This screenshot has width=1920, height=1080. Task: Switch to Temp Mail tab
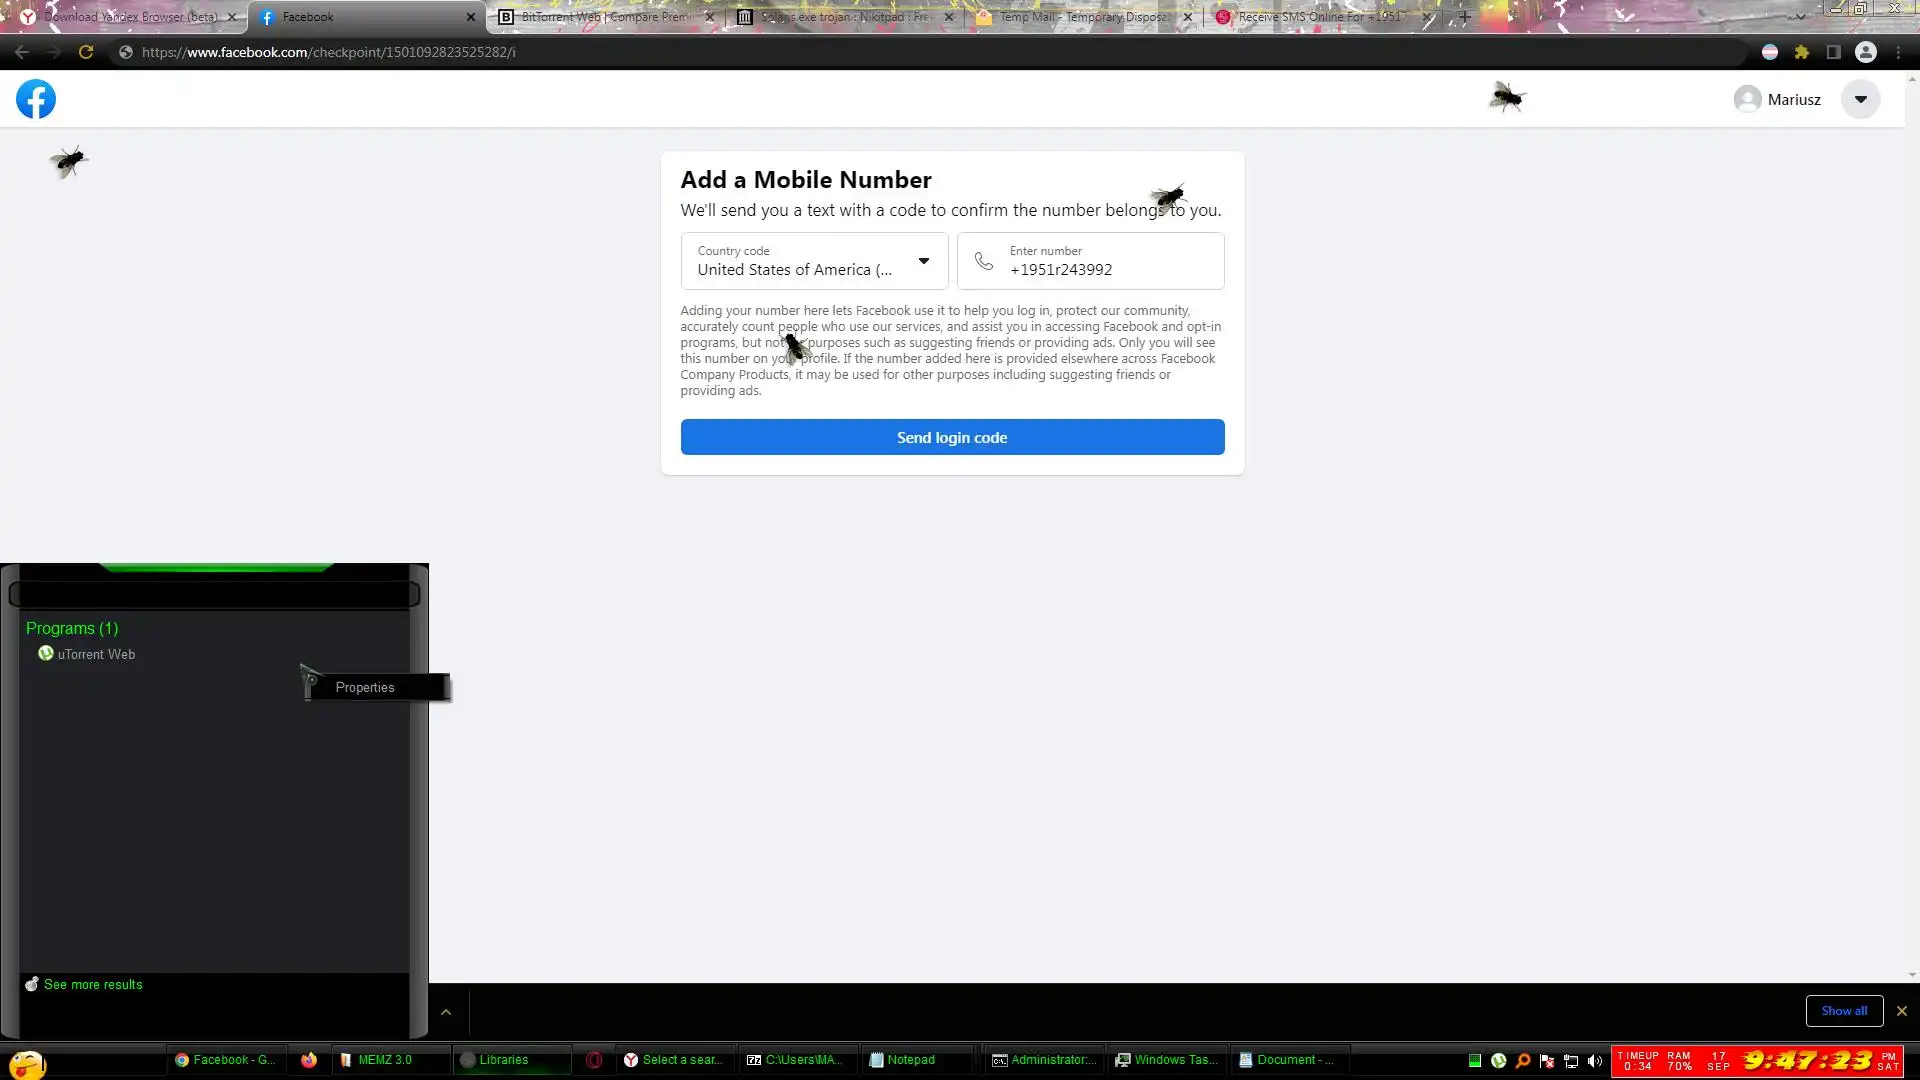1082,17
